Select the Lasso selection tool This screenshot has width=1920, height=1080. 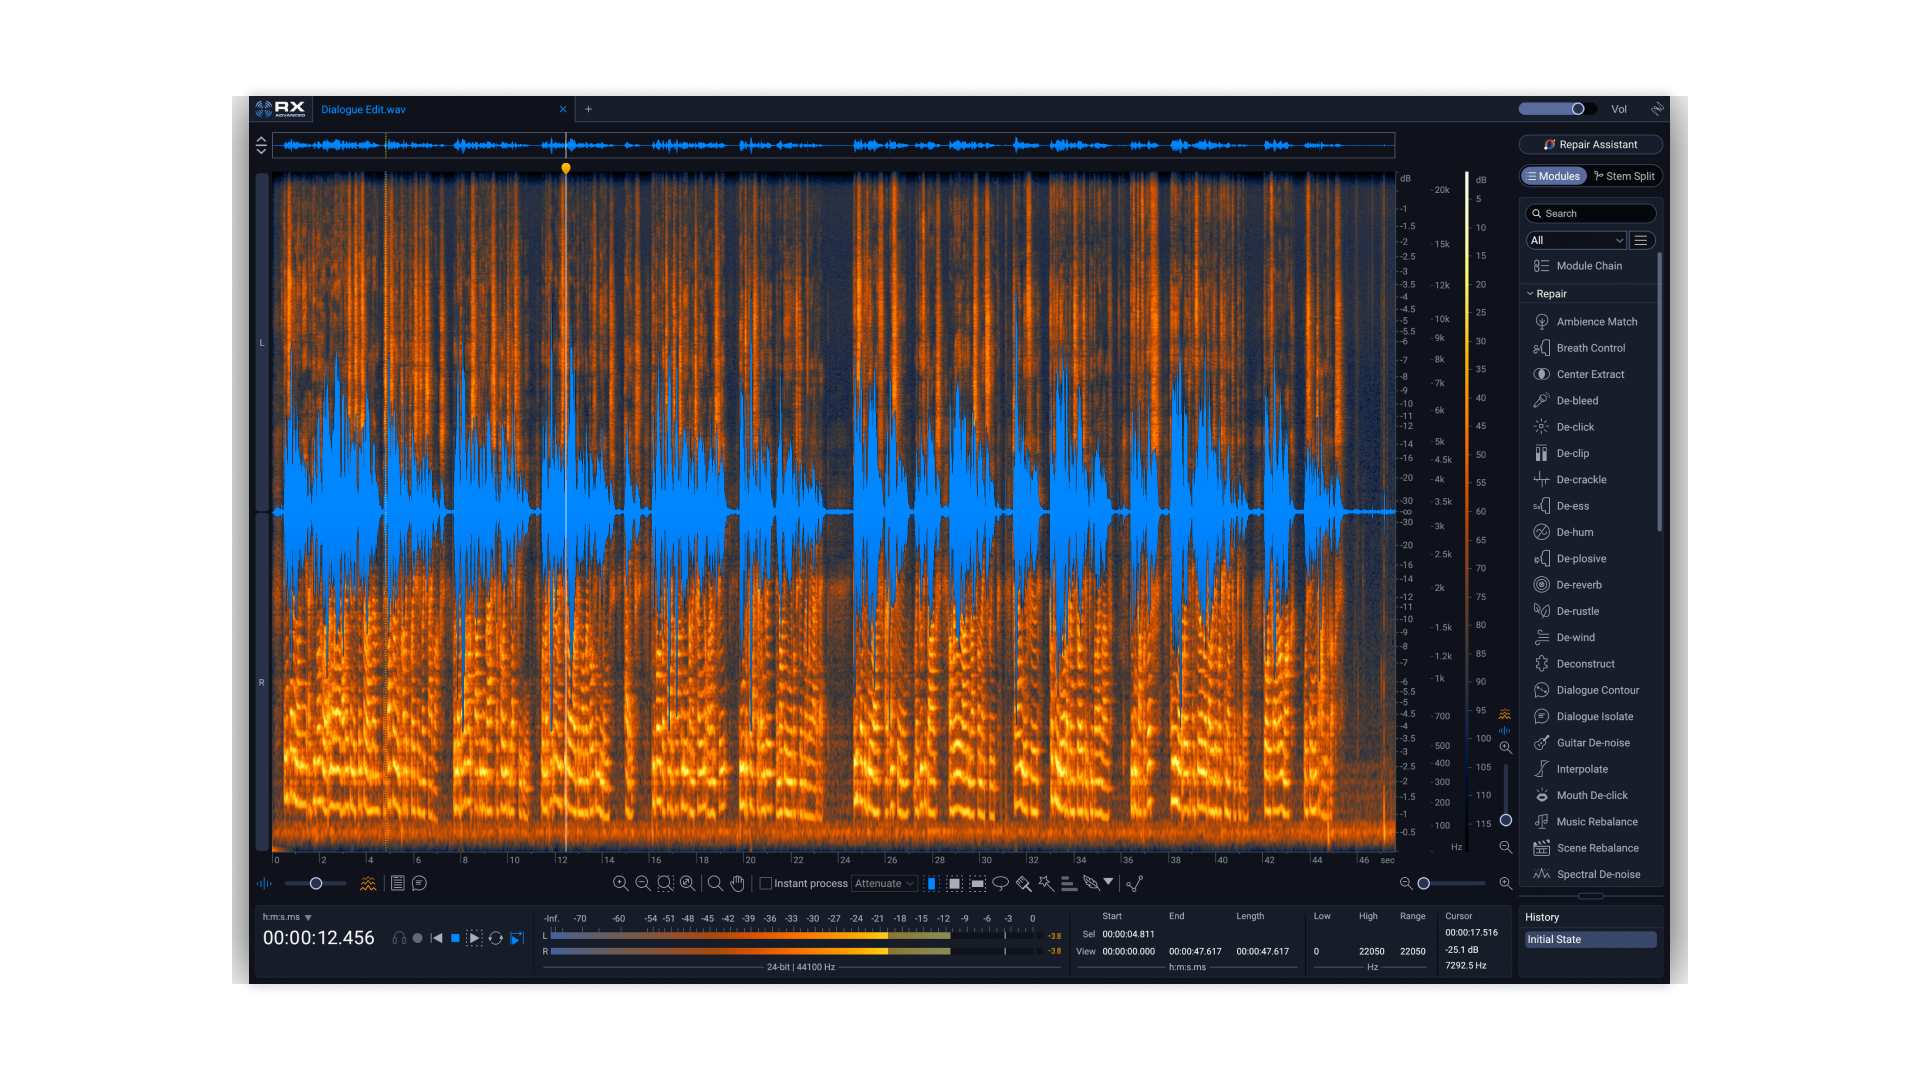pyautogui.click(x=1000, y=883)
